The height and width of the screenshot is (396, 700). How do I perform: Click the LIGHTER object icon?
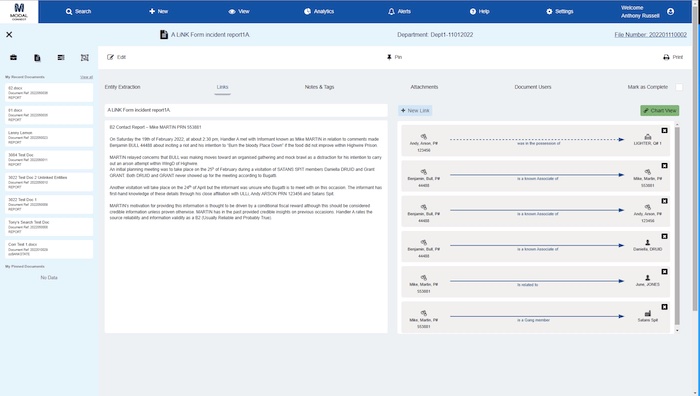pyautogui.click(x=648, y=136)
